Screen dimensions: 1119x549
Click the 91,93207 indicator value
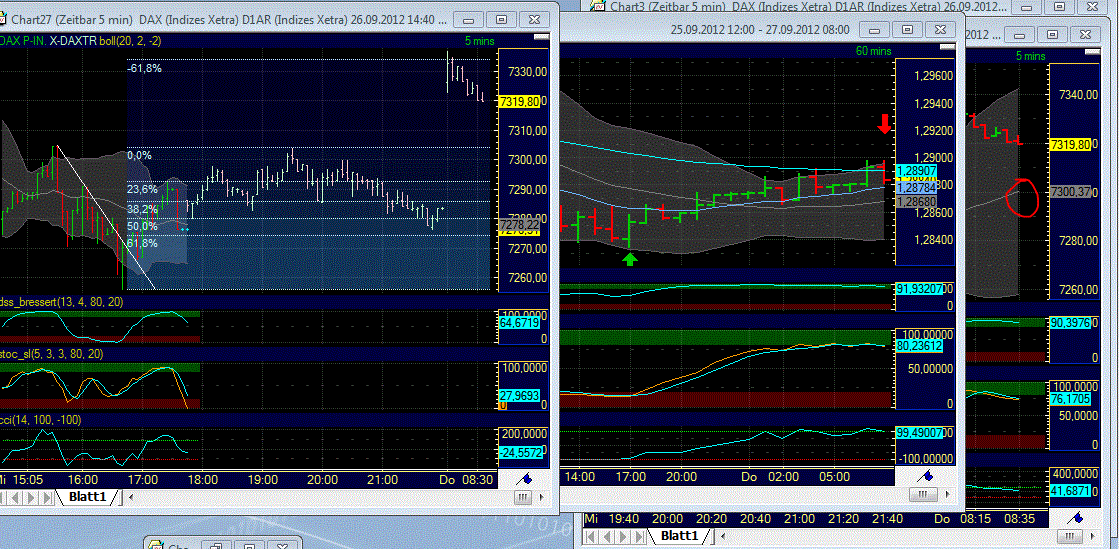[918, 289]
